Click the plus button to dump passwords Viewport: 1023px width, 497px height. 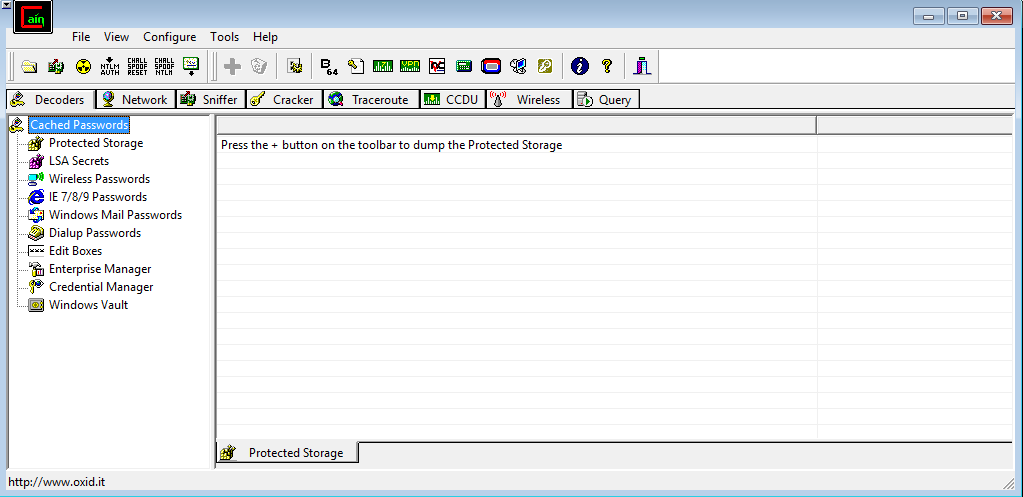(232, 67)
